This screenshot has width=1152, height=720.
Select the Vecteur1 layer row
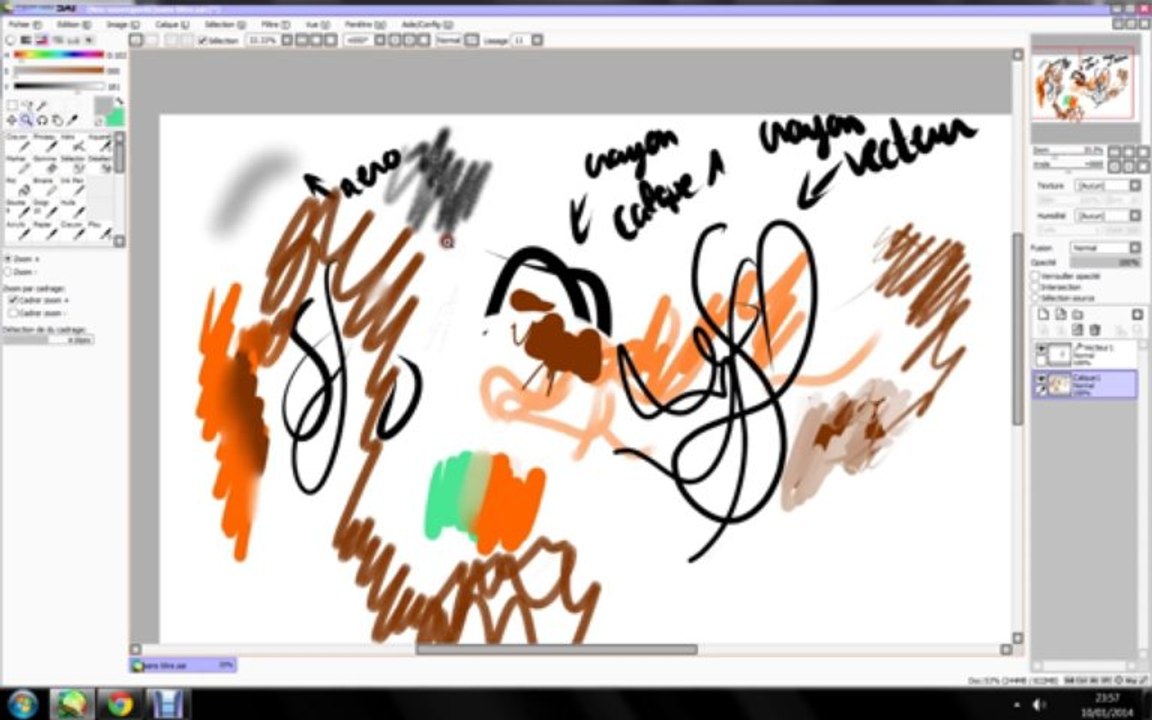[1085, 353]
